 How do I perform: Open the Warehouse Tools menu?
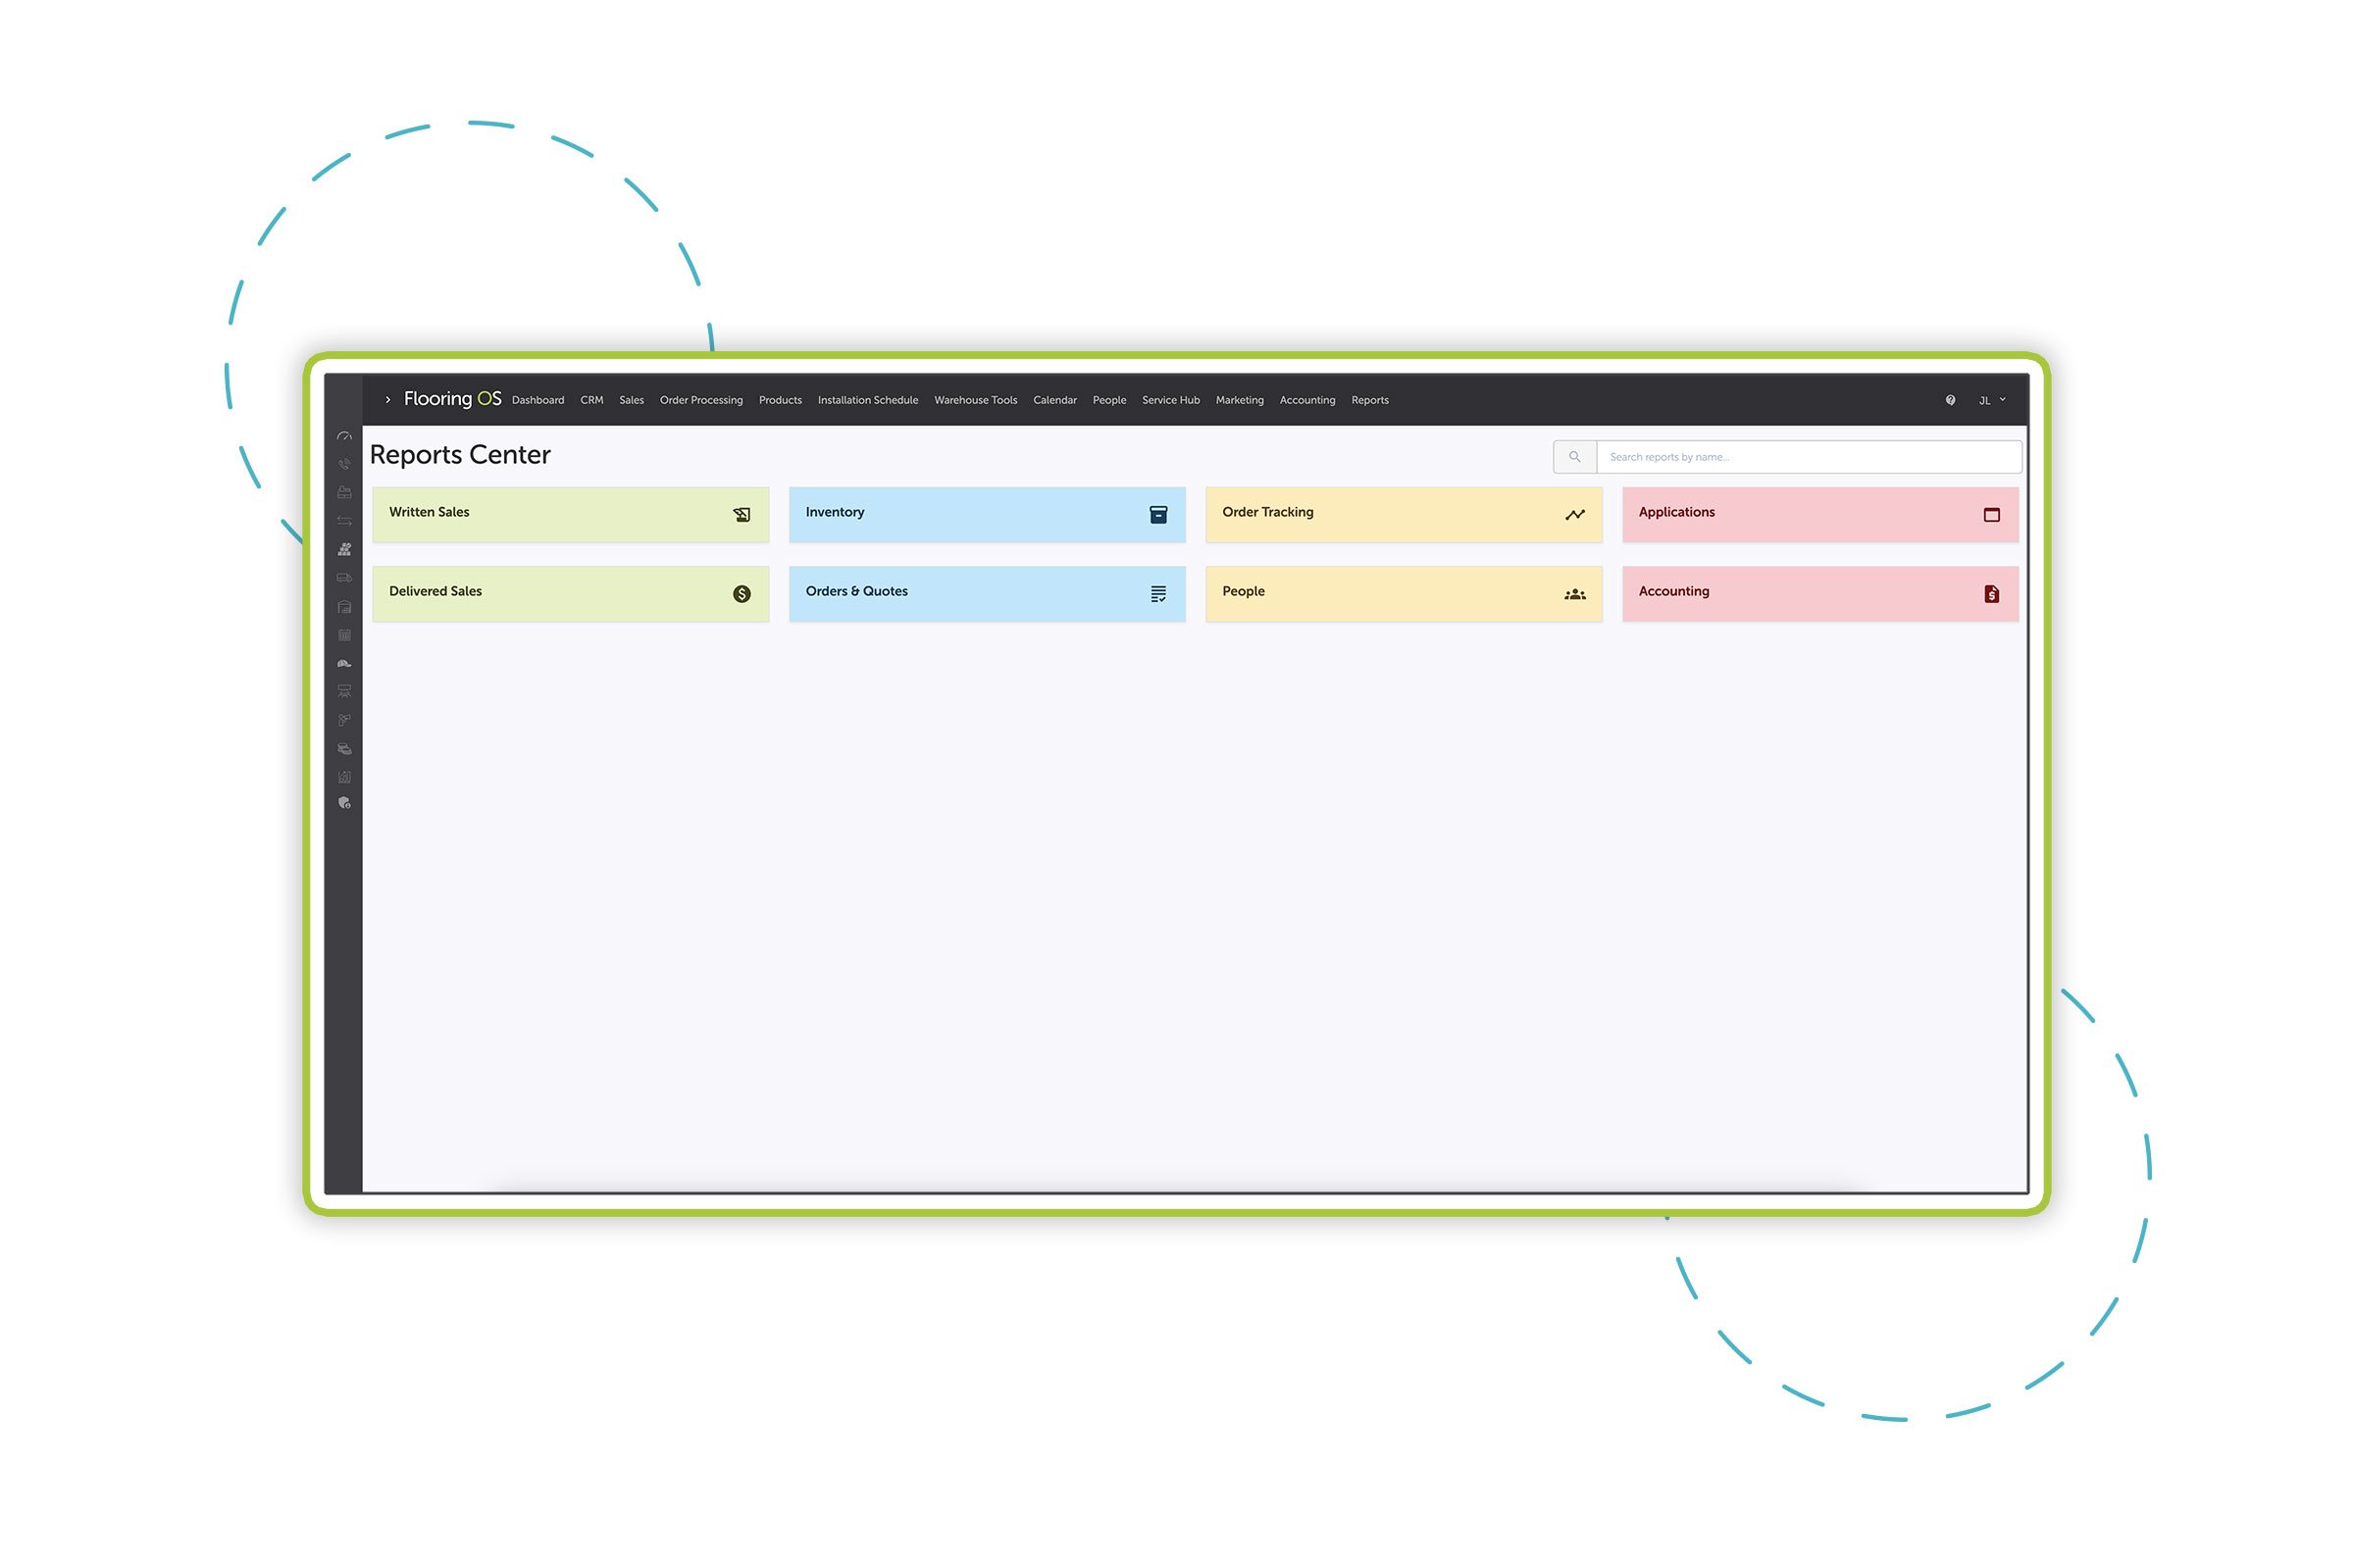pyautogui.click(x=975, y=400)
